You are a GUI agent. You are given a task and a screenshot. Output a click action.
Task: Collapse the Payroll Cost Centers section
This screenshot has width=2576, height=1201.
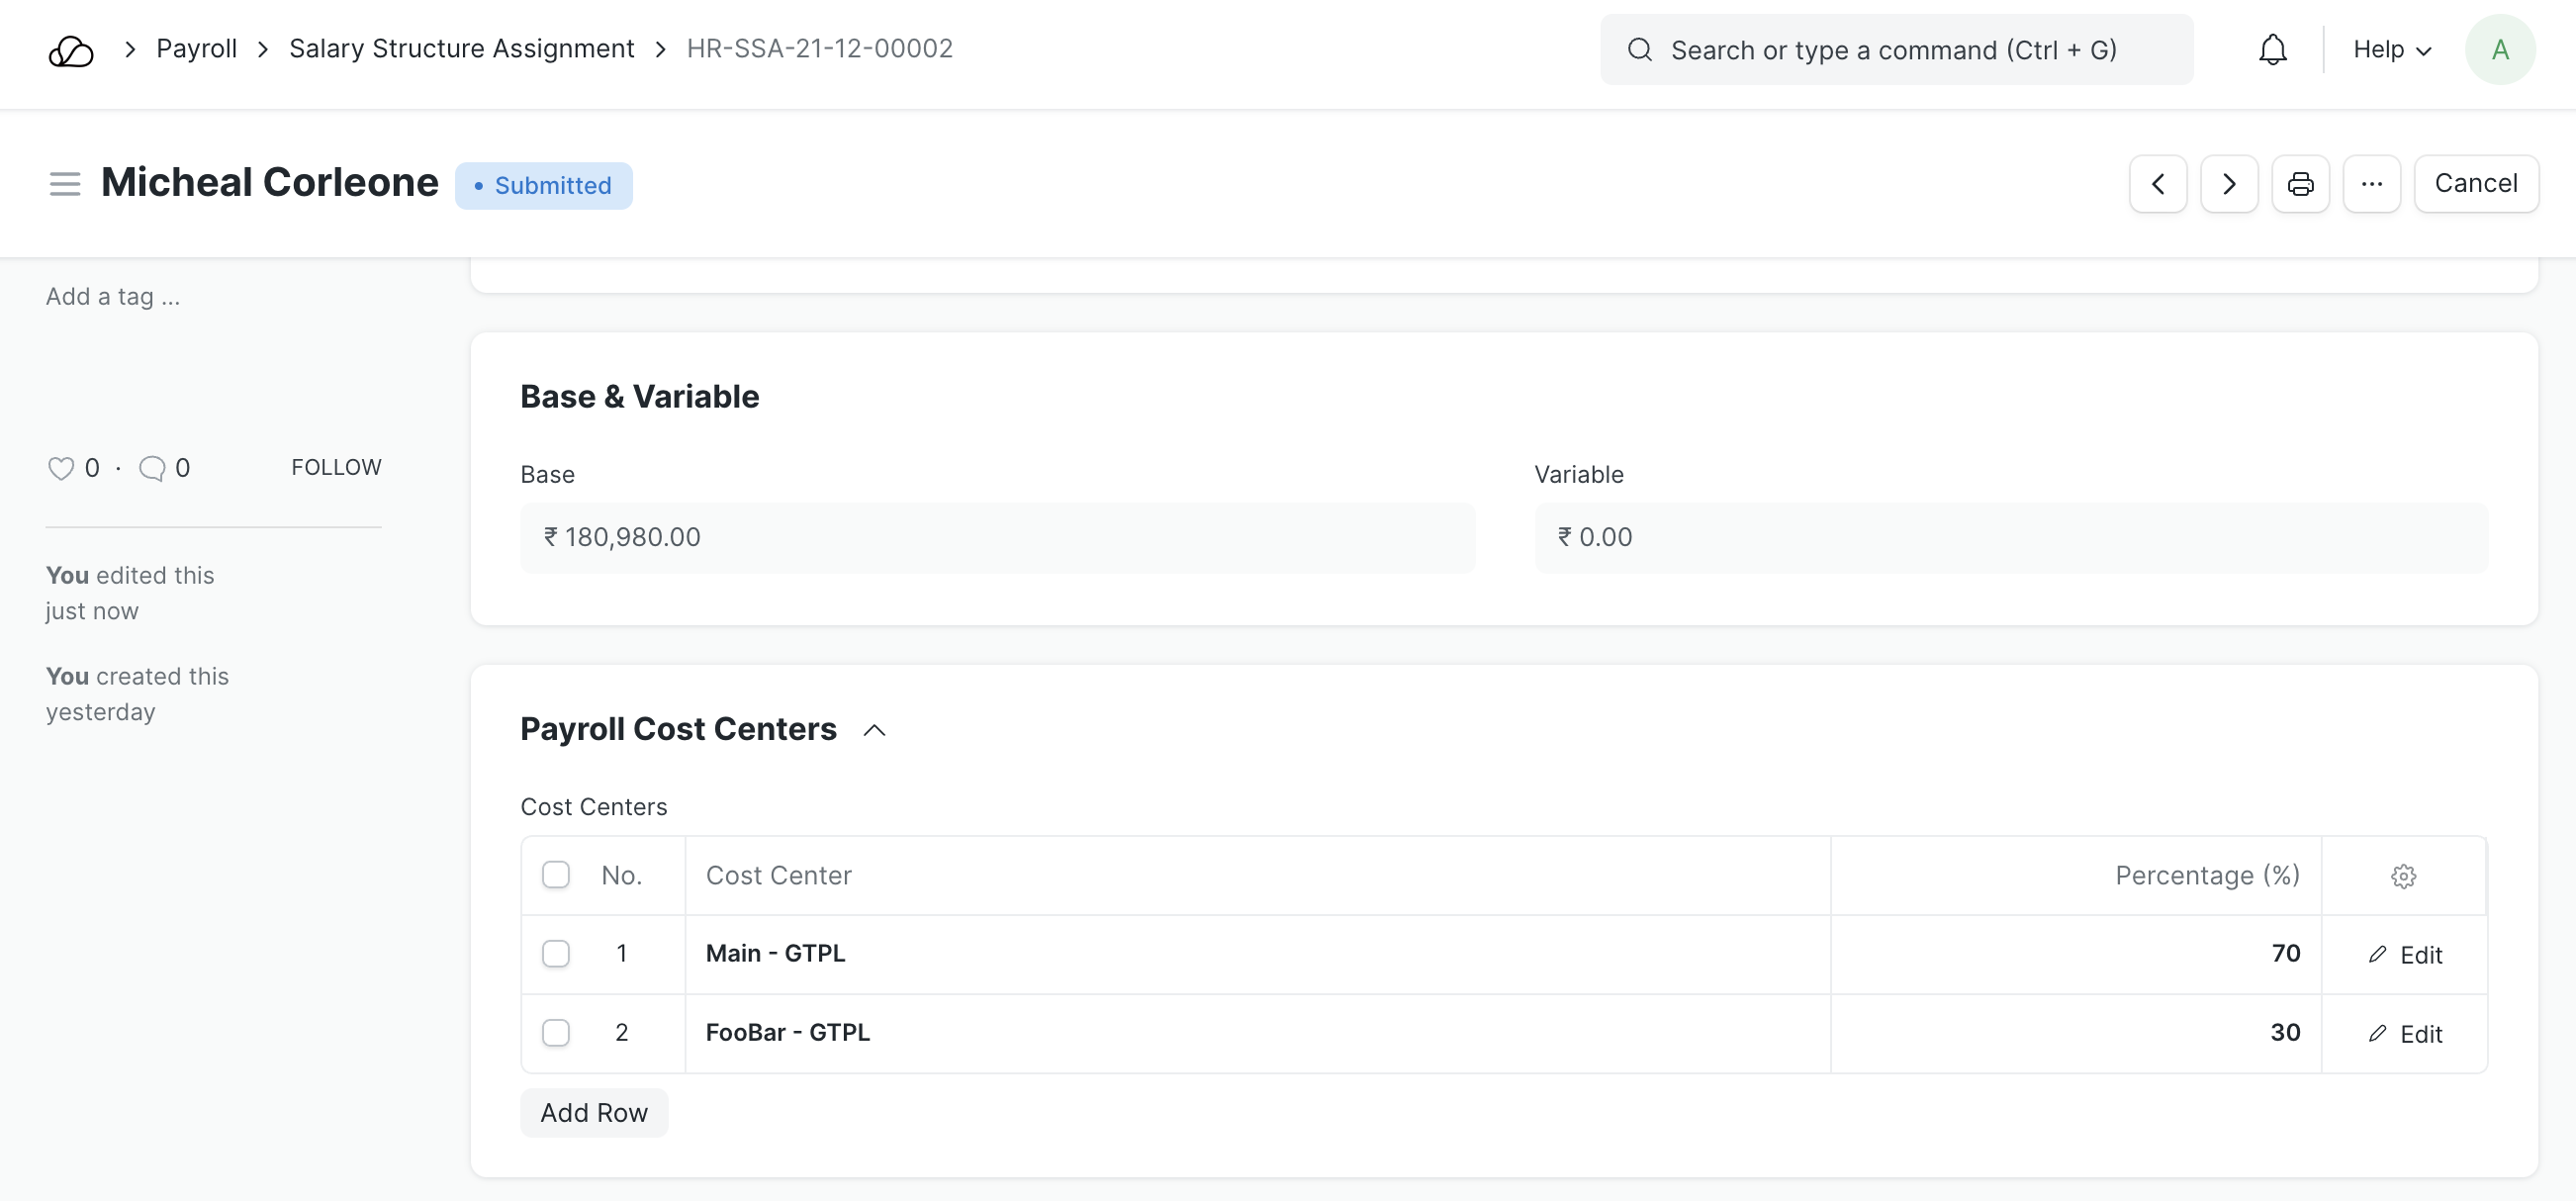click(x=874, y=730)
